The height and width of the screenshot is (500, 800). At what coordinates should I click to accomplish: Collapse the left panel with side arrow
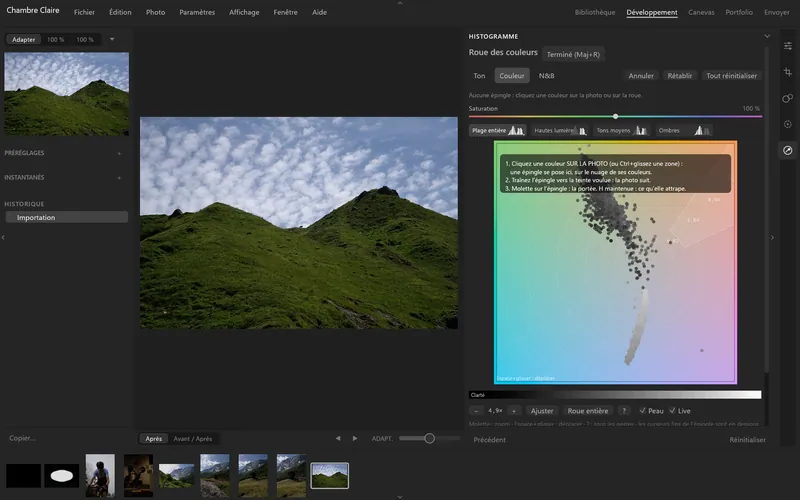3,237
